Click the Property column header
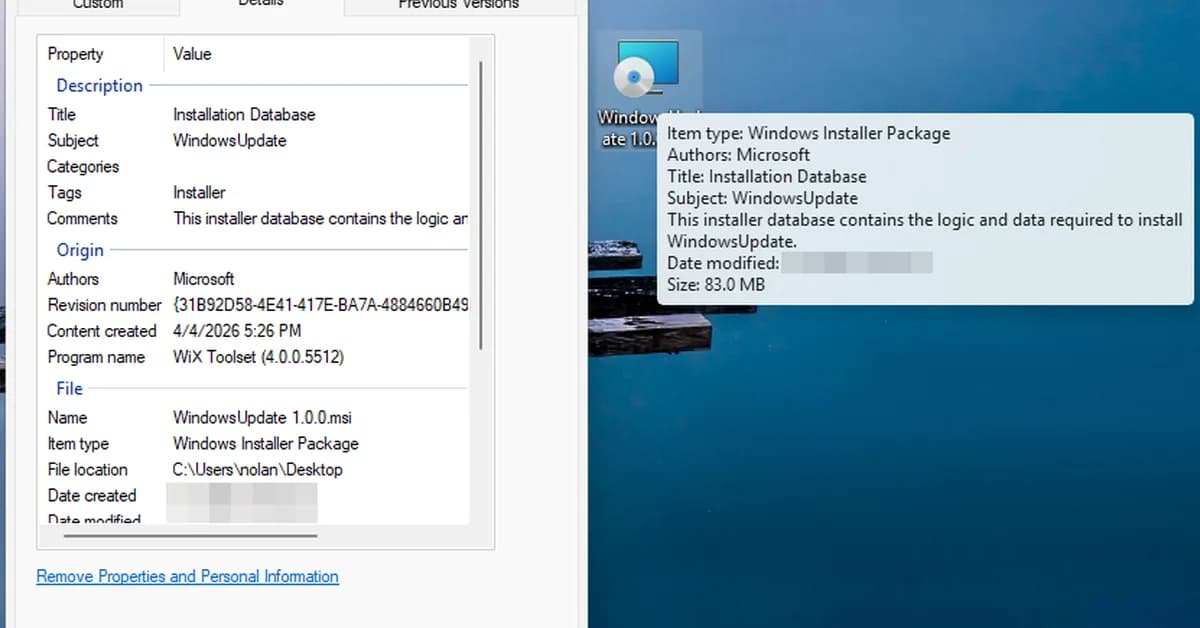The height and width of the screenshot is (628, 1200). tap(75, 54)
